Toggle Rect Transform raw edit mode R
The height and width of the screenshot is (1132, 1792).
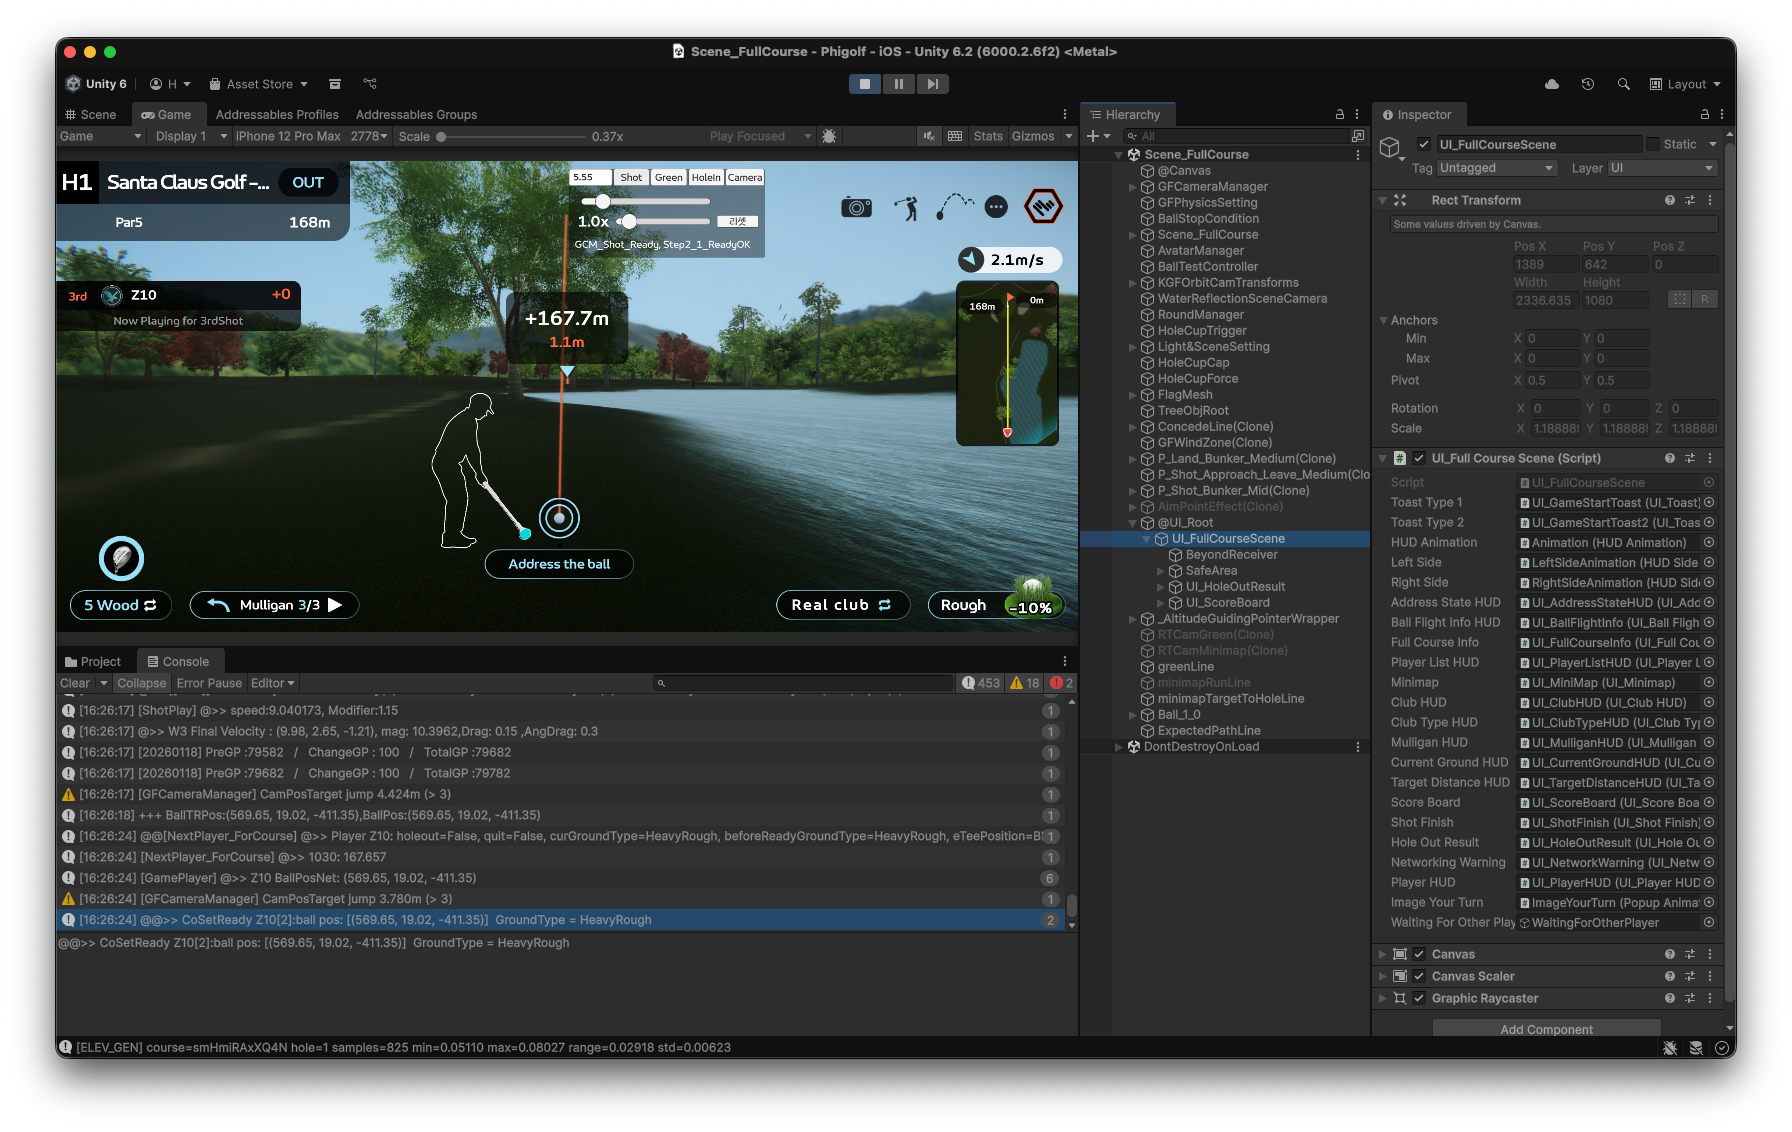click(1705, 299)
